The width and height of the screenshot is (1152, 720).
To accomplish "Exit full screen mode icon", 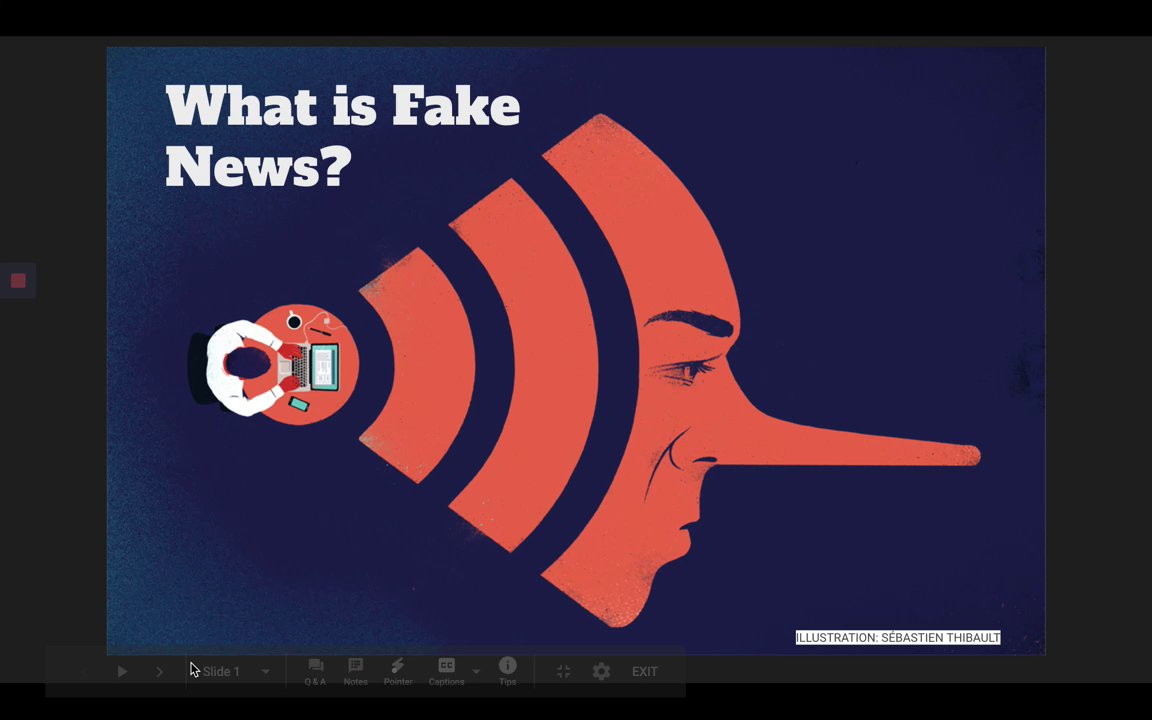I will tap(564, 672).
